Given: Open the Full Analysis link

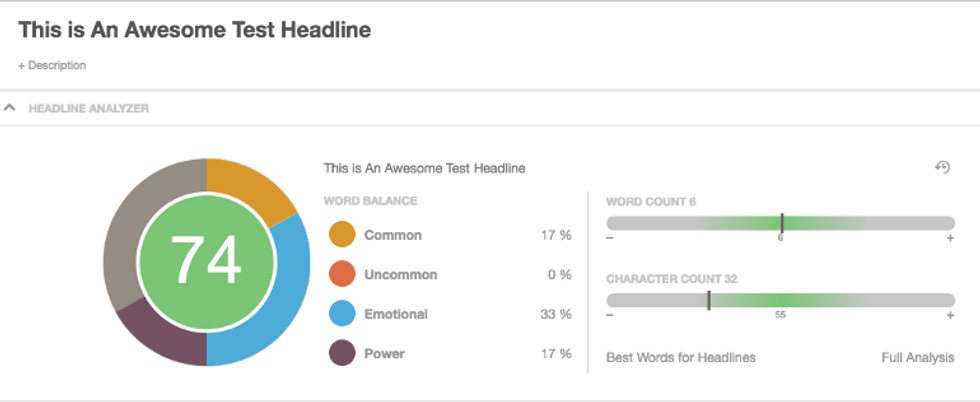Looking at the screenshot, I should pos(917,357).
